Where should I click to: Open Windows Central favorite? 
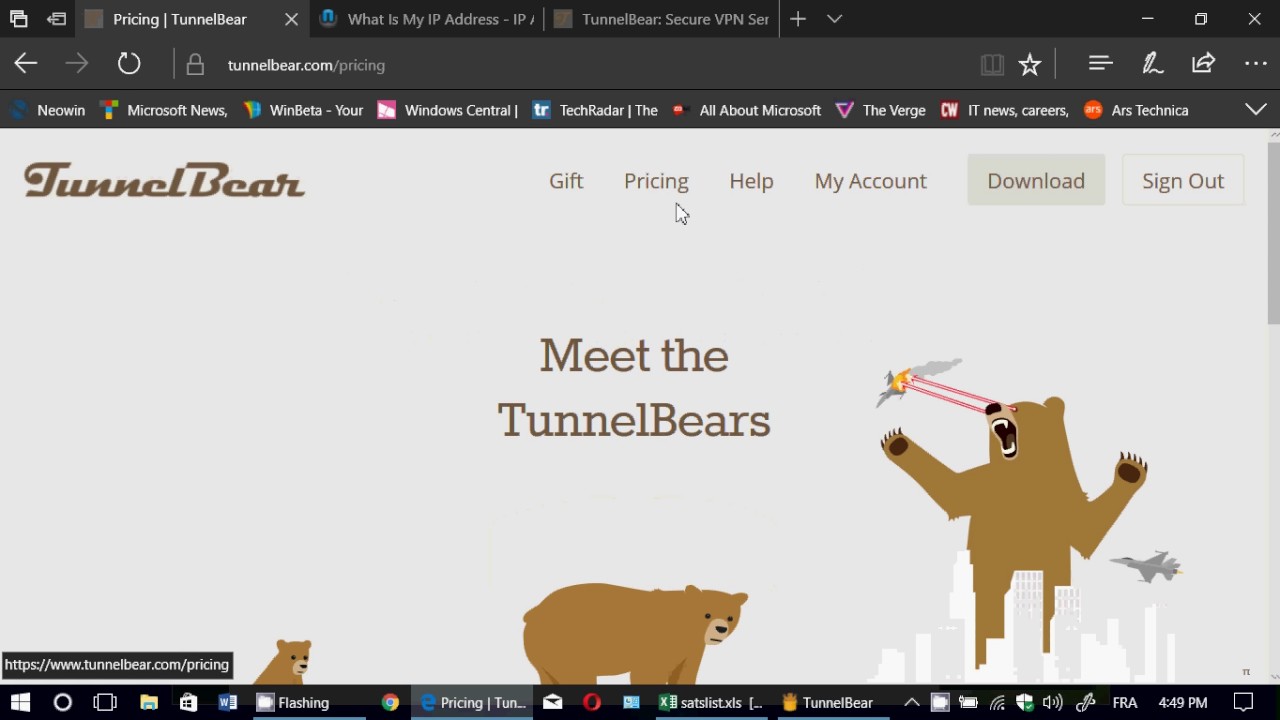click(447, 110)
